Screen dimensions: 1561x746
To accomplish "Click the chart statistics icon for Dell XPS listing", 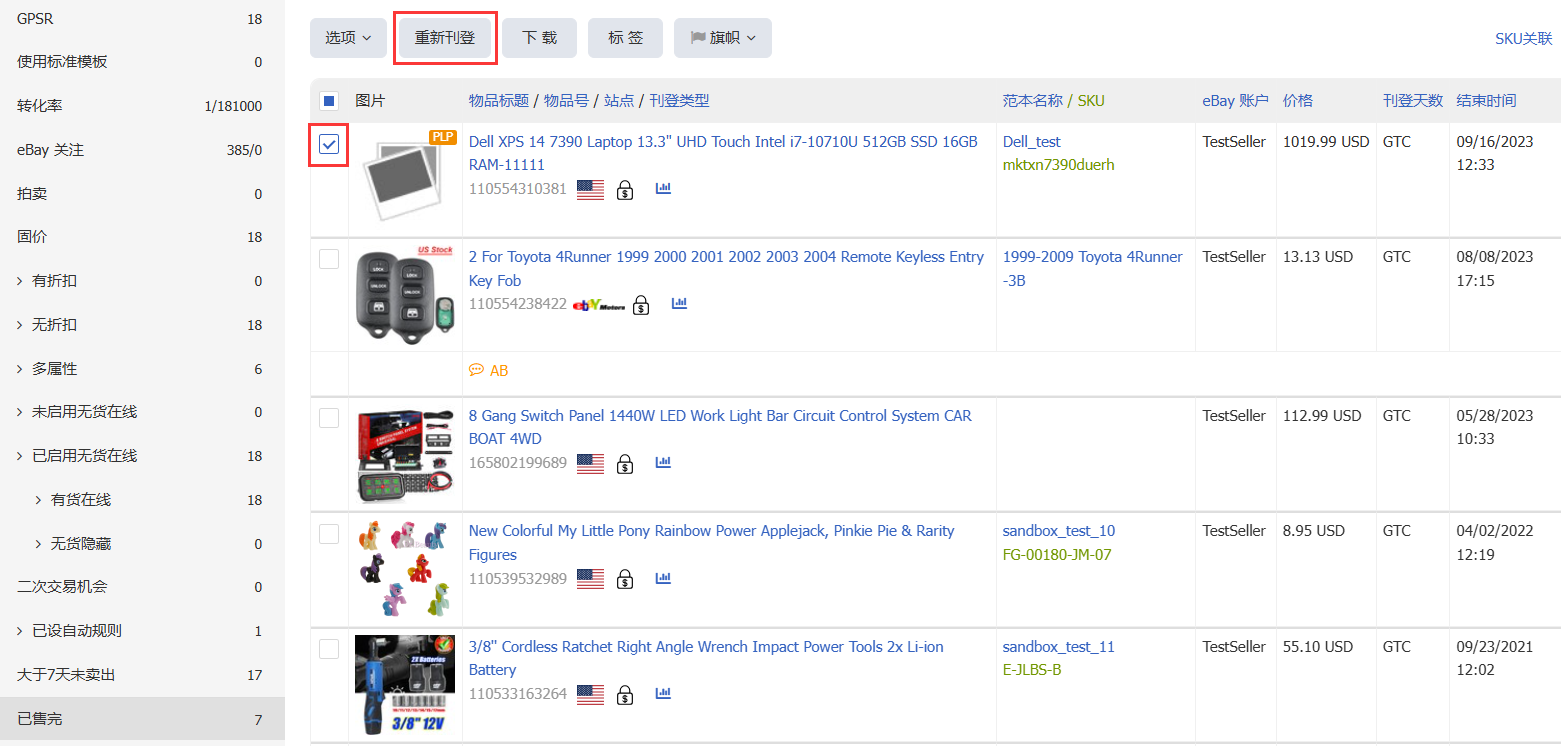I will [x=663, y=189].
